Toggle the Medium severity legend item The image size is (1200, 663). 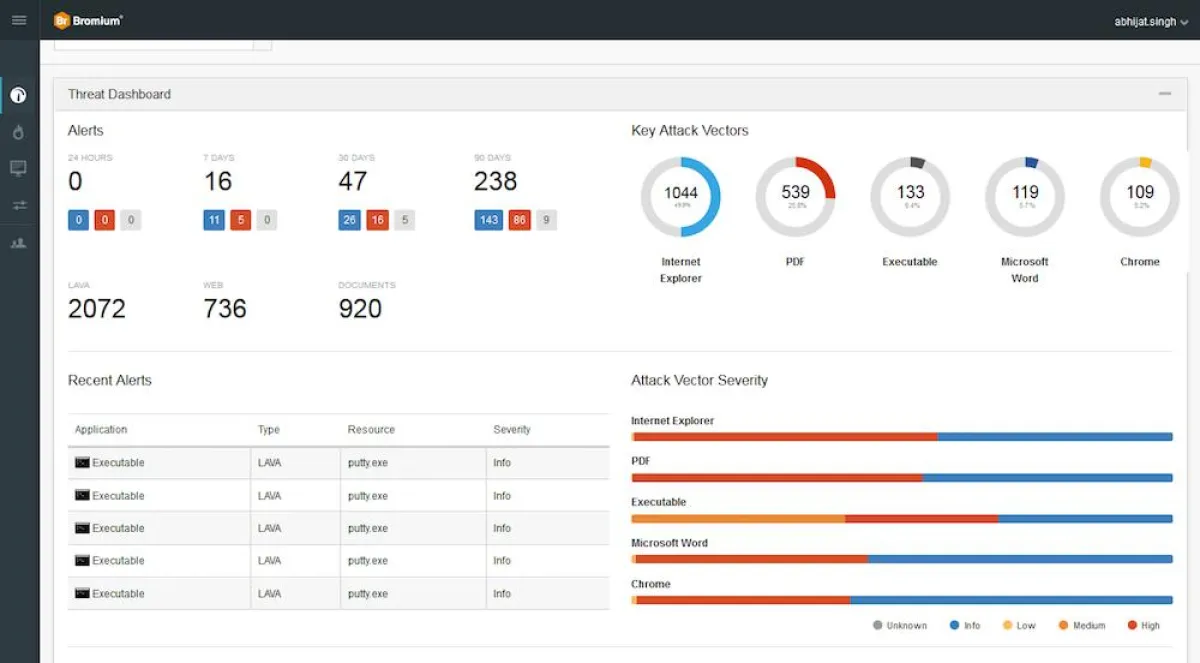click(x=1081, y=624)
